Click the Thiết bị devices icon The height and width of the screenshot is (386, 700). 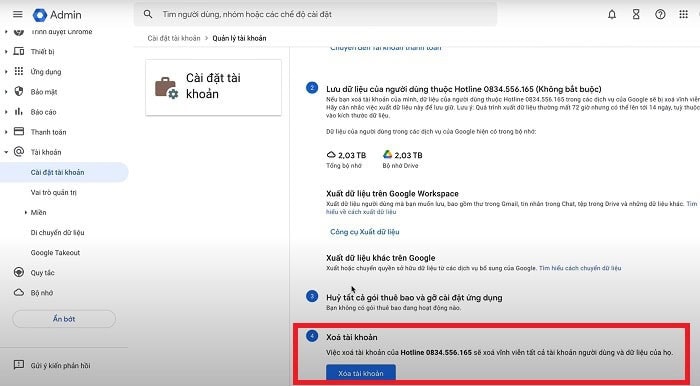[x=19, y=51]
